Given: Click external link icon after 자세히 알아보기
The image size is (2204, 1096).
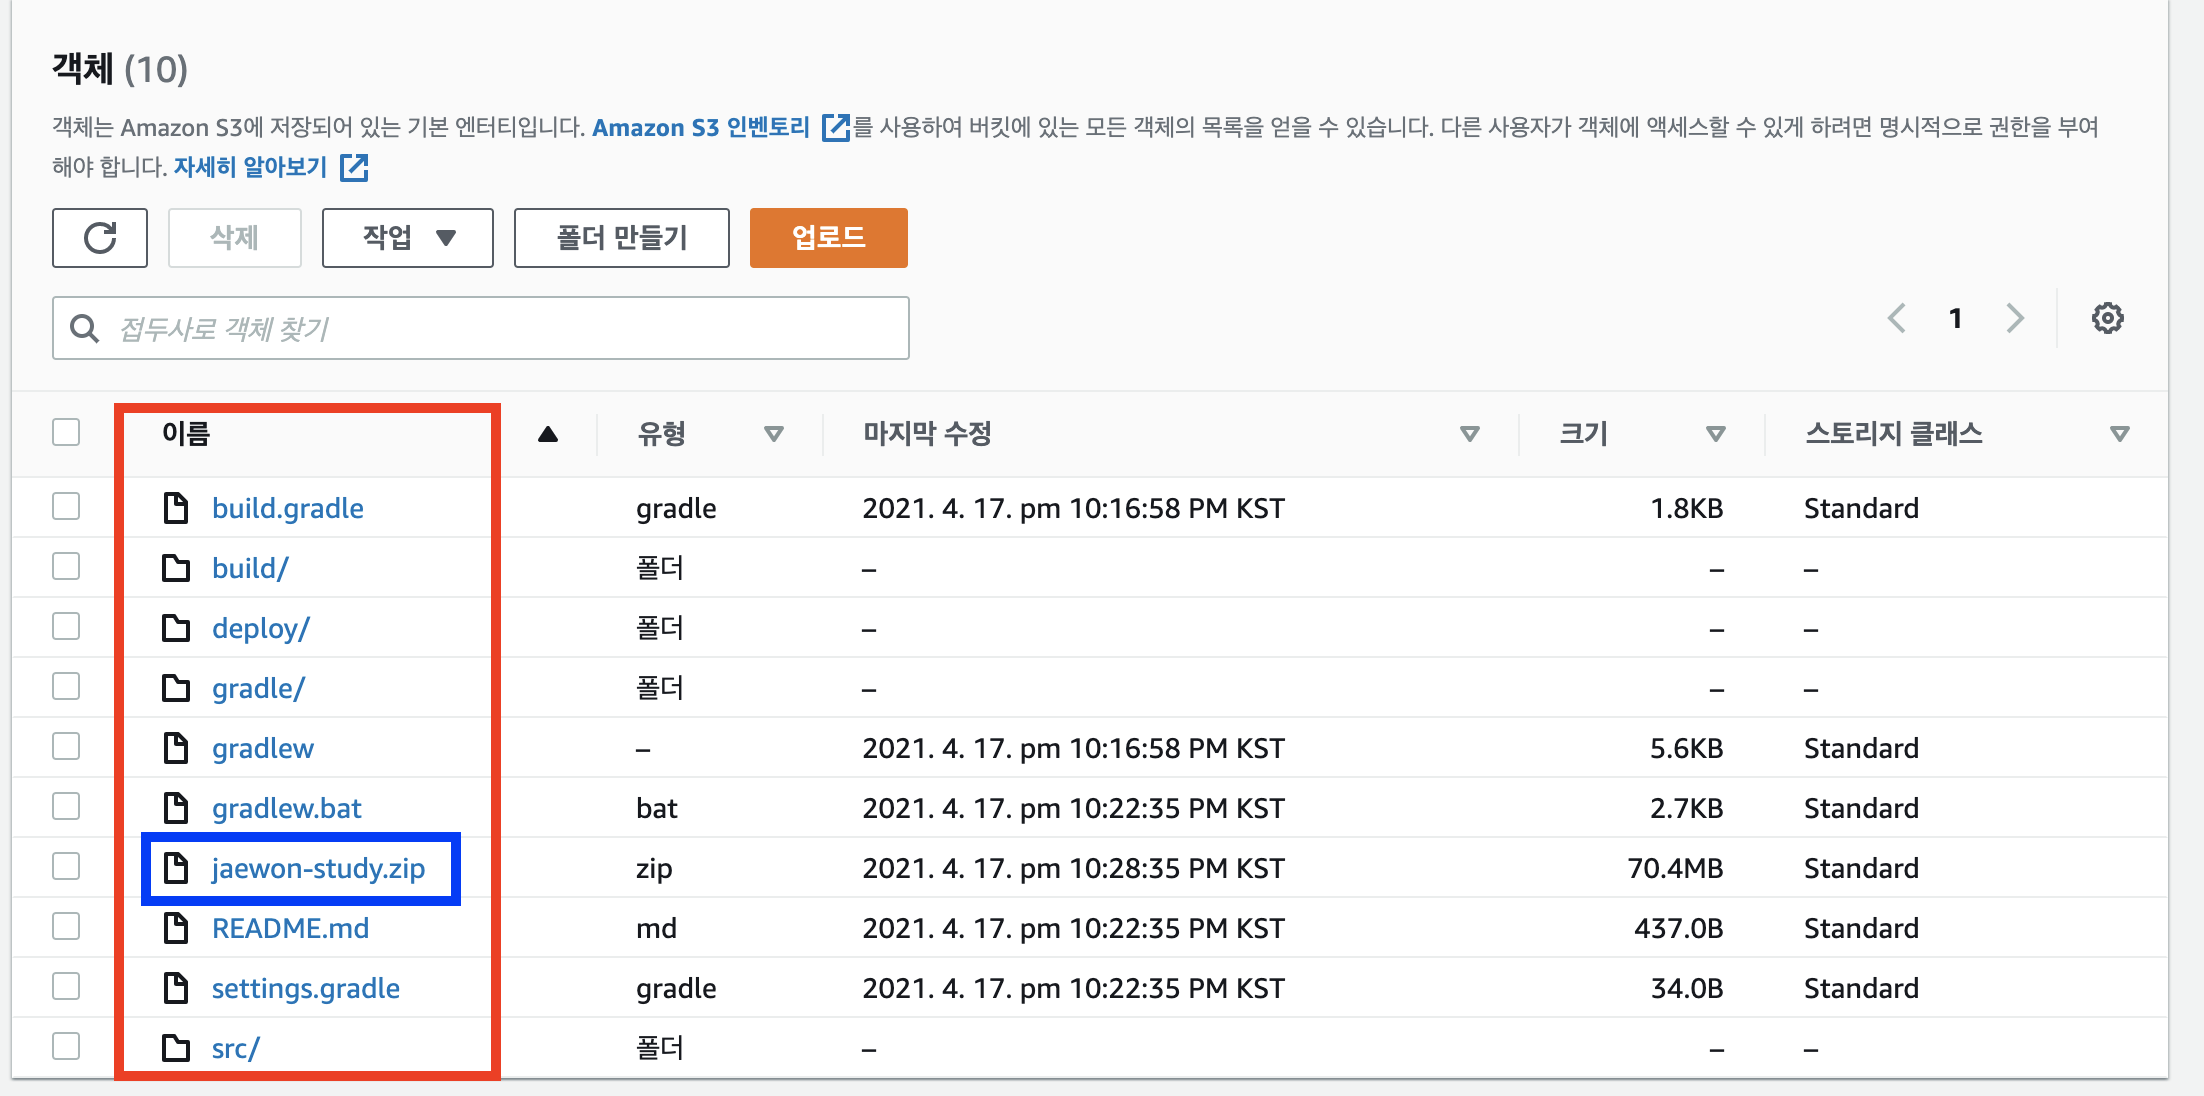Looking at the screenshot, I should point(354,167).
